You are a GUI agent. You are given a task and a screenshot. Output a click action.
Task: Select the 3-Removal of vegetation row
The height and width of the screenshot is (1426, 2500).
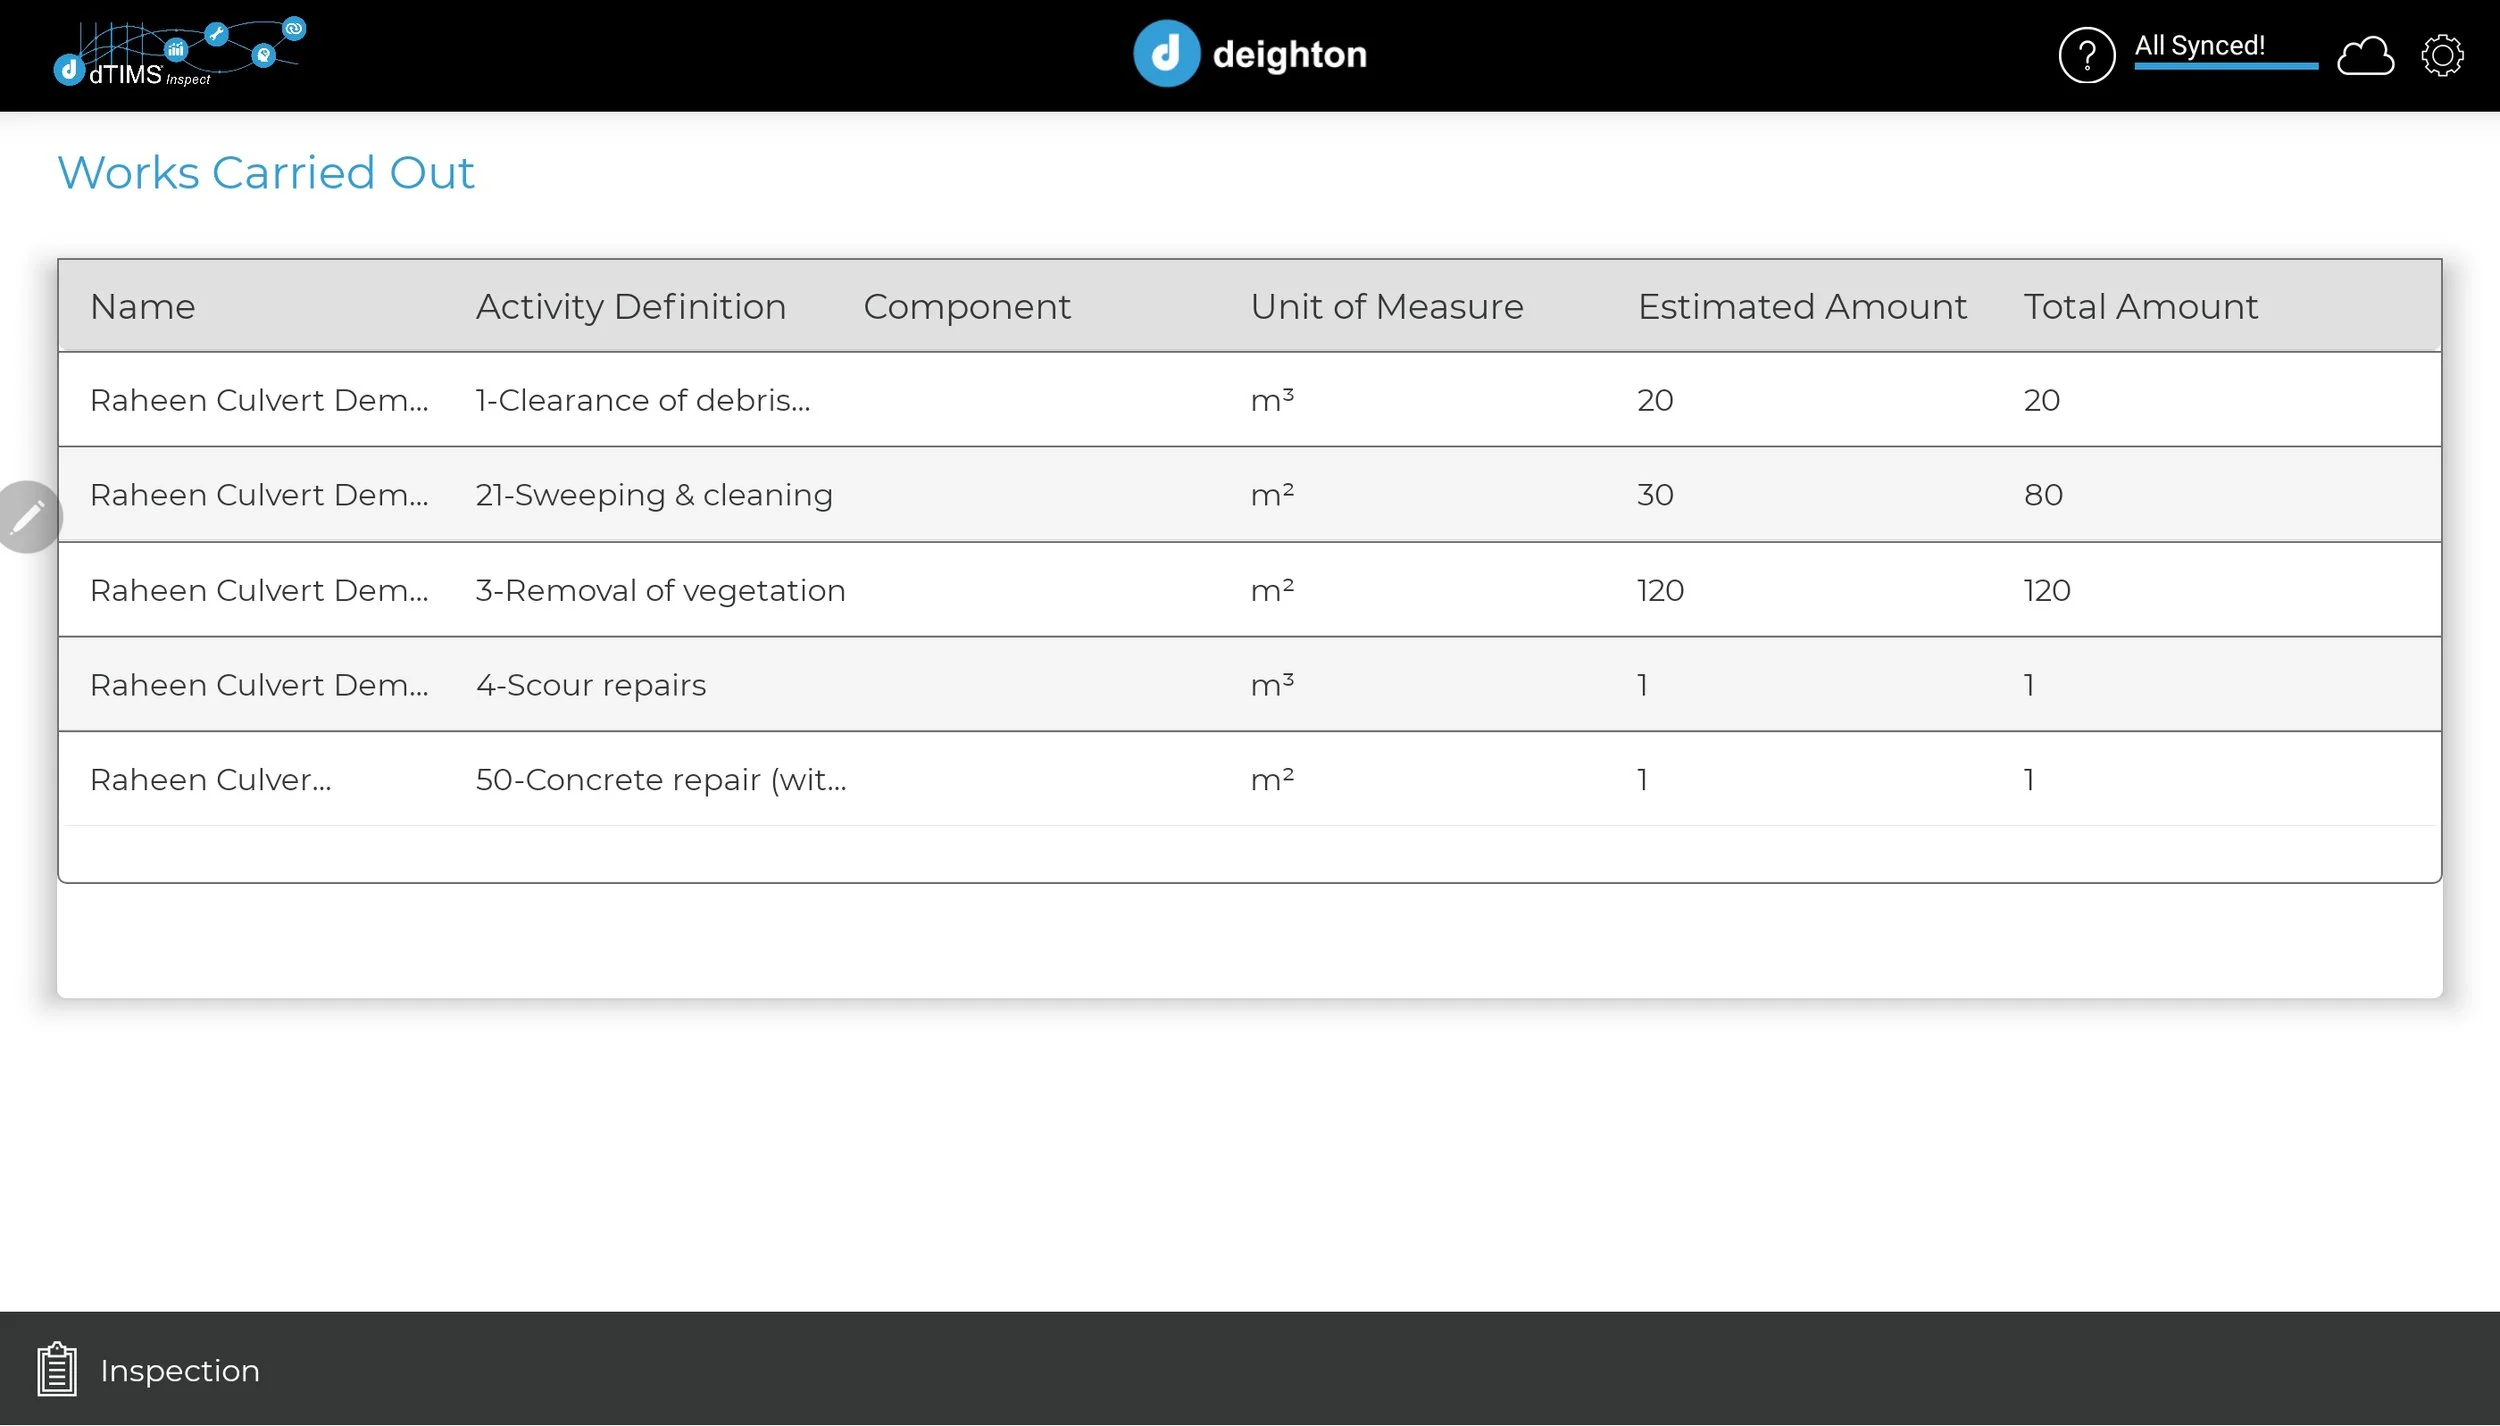(660, 590)
